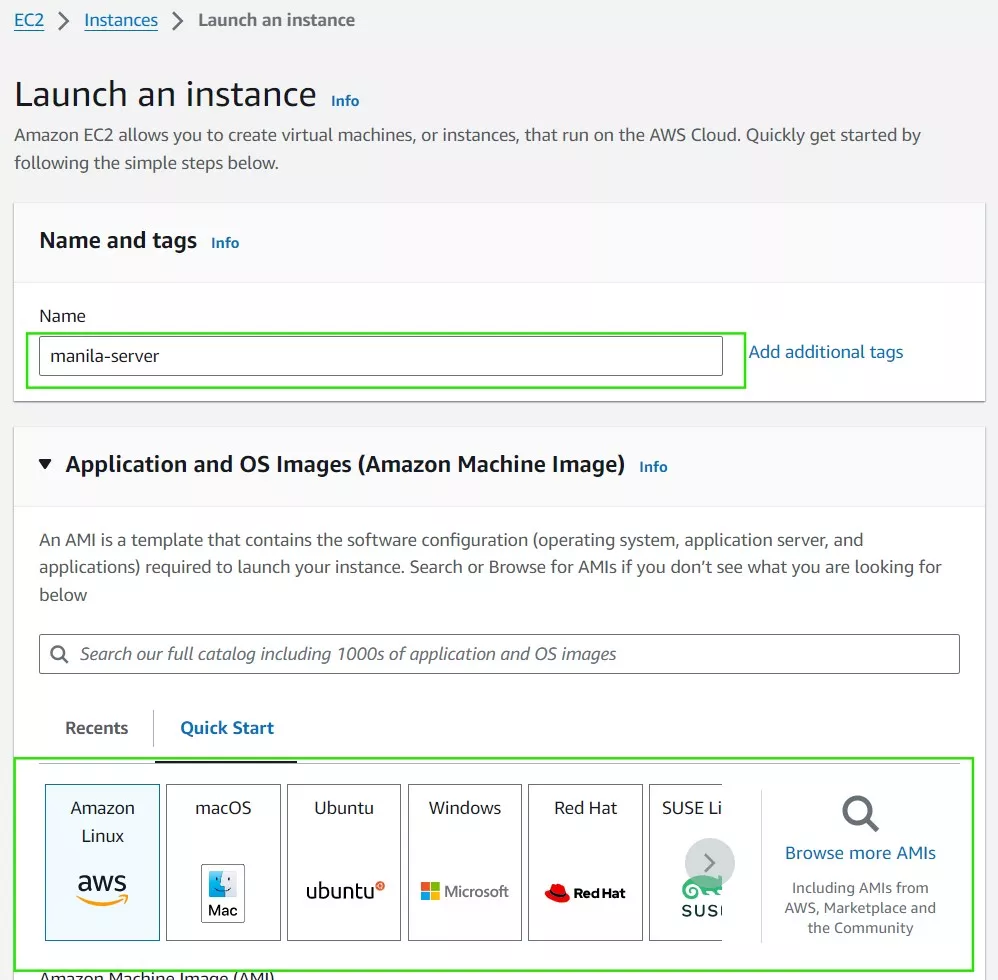Click the Browse more AMIs magnifier icon
998x980 pixels.
point(861,813)
